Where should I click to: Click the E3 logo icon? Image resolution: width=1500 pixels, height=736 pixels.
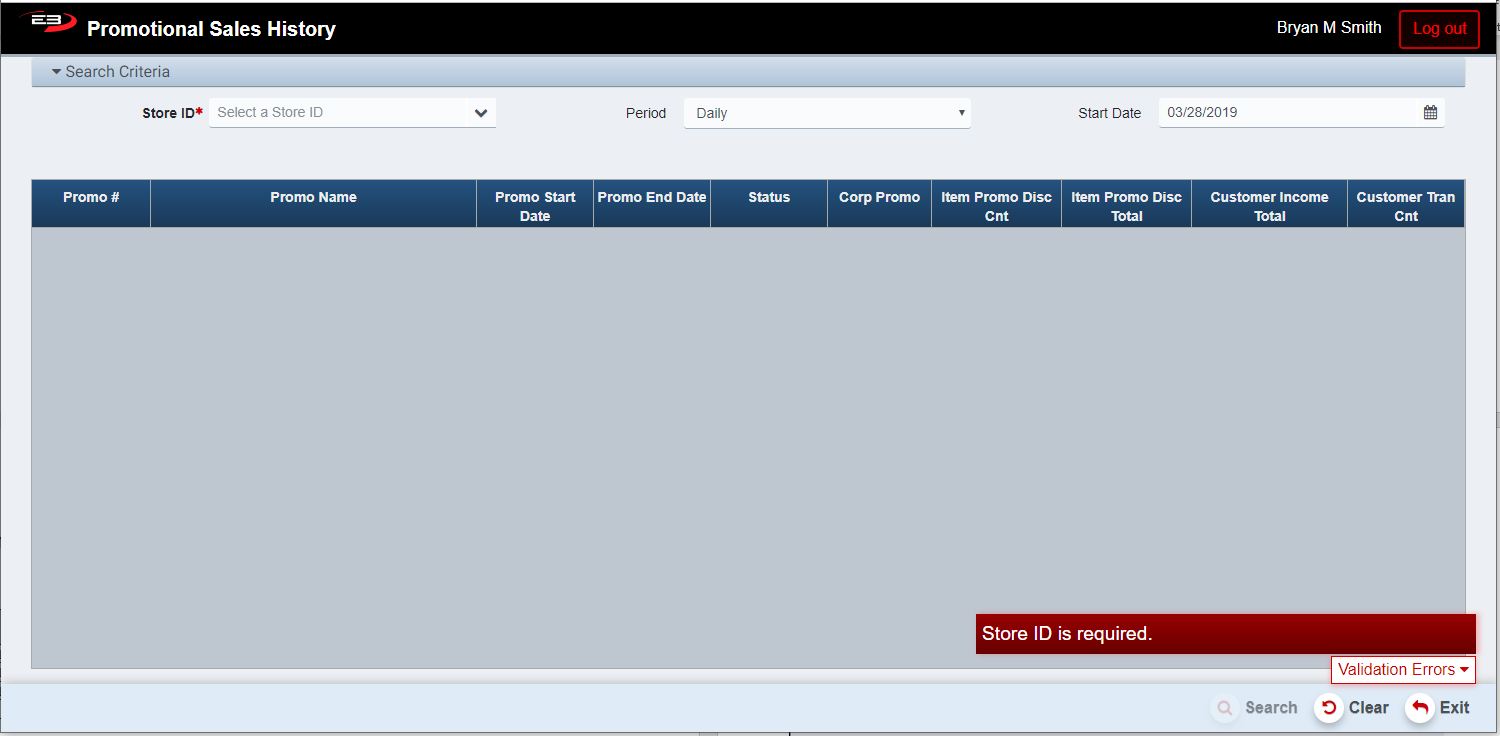click(x=47, y=23)
